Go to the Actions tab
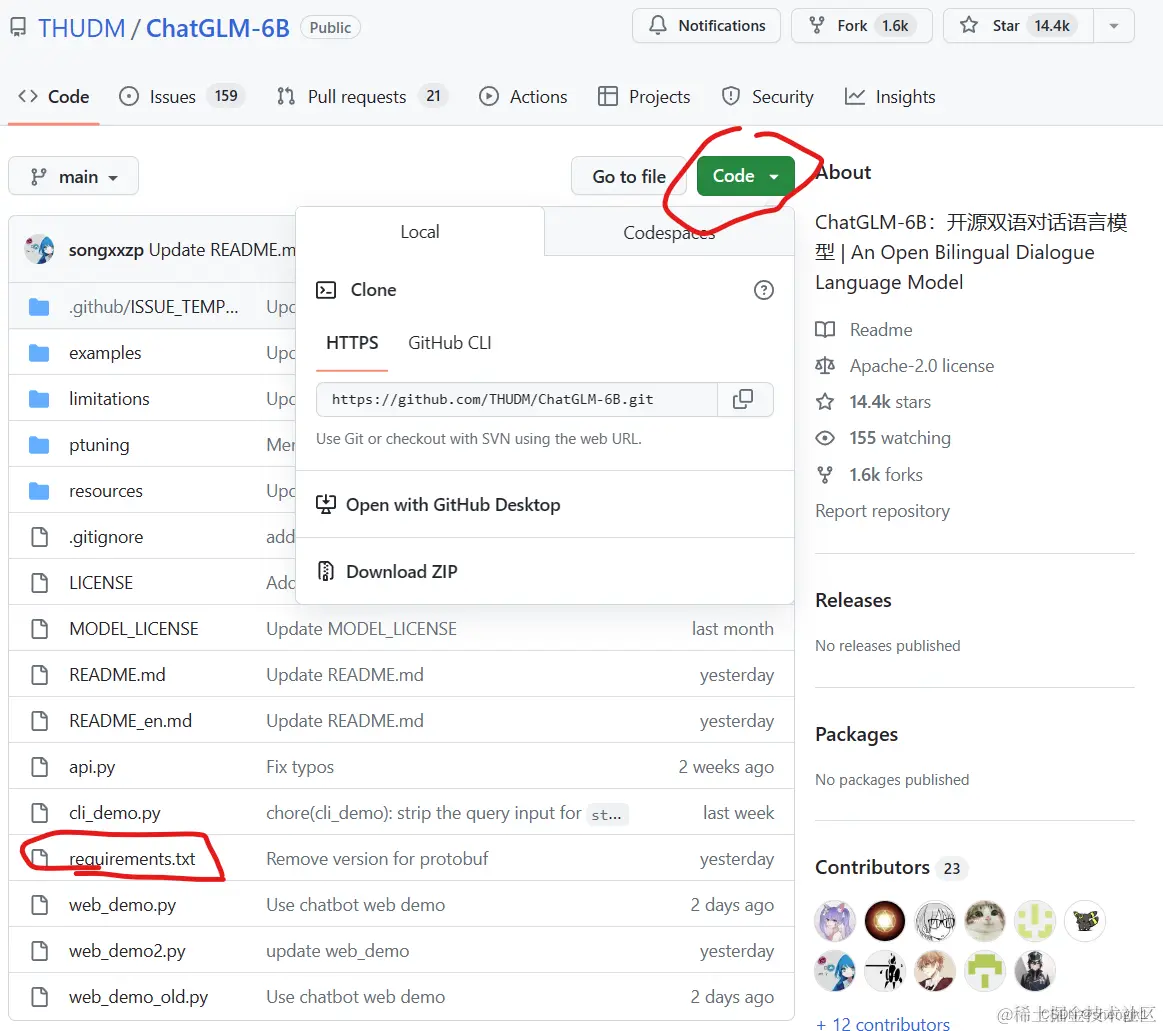Viewport: 1163px width, 1031px height. pyautogui.click(x=524, y=97)
